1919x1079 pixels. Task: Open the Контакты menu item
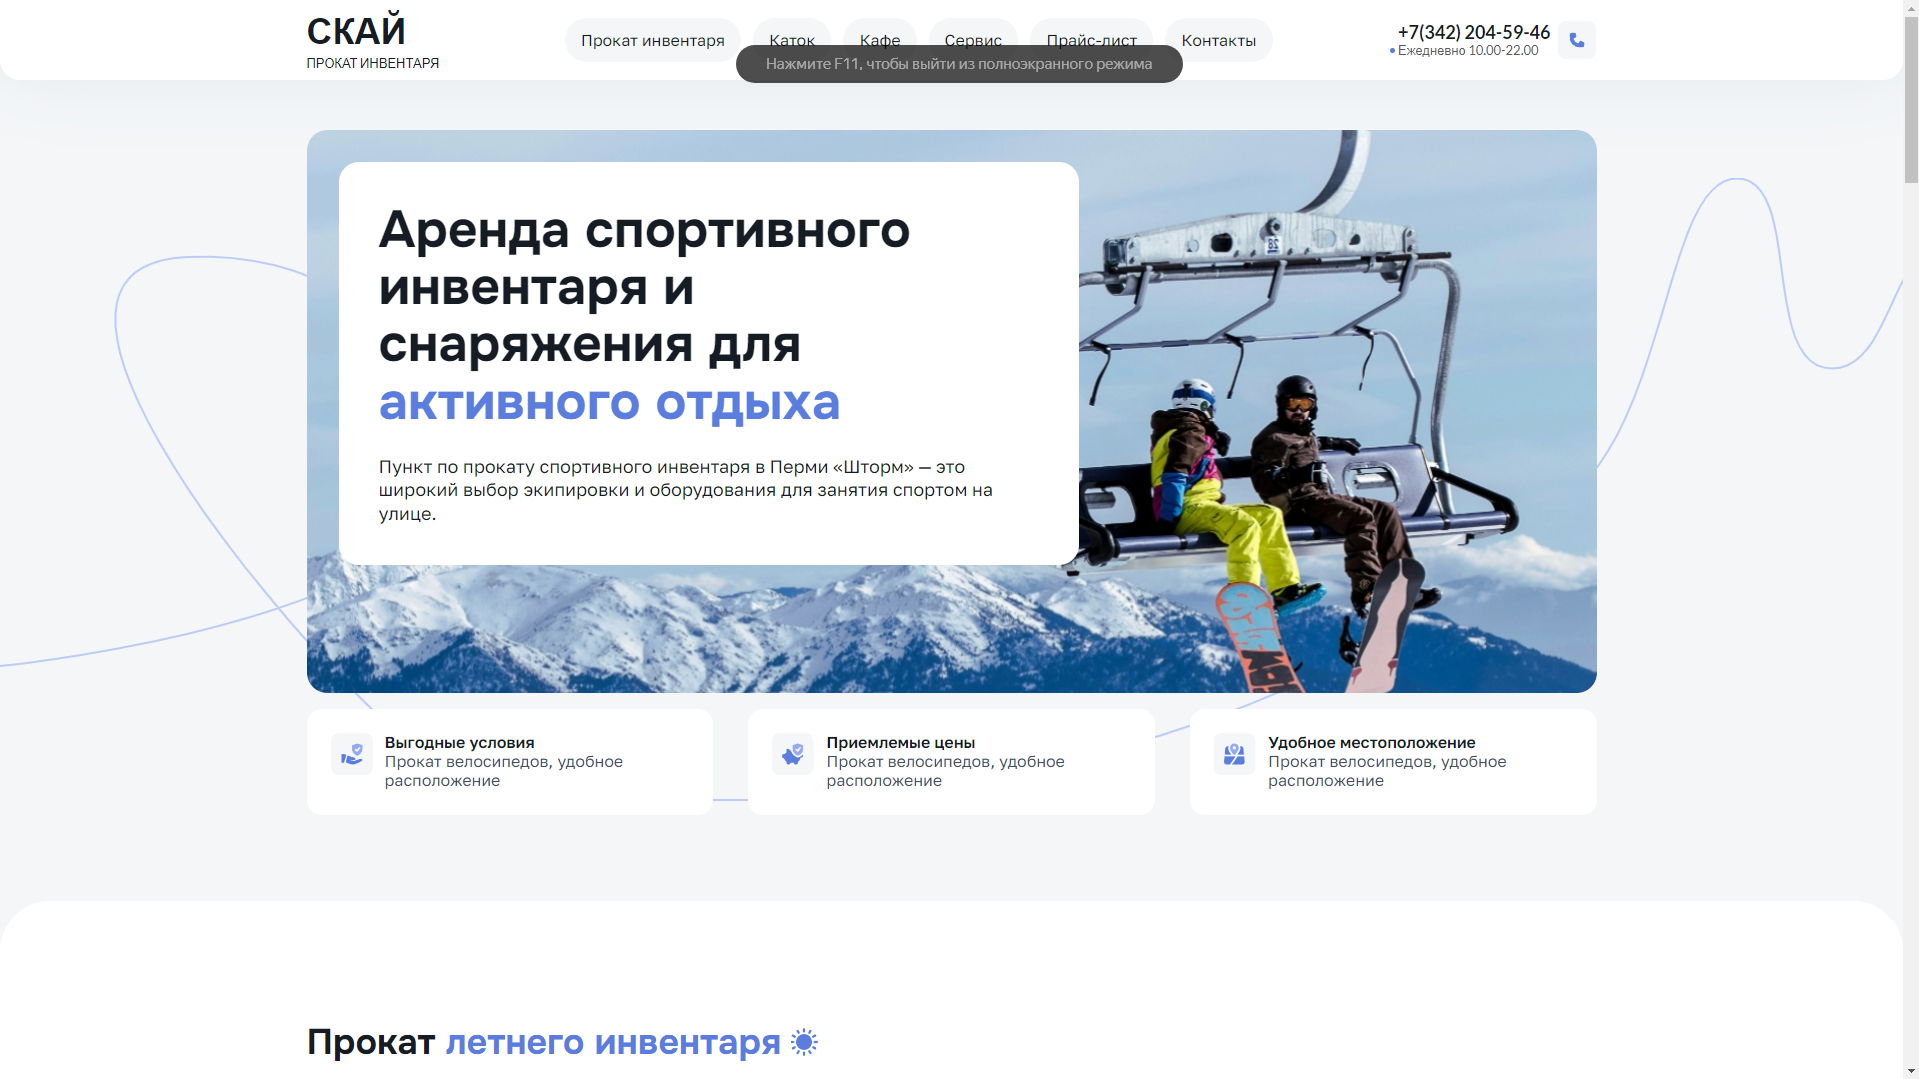1218,40
